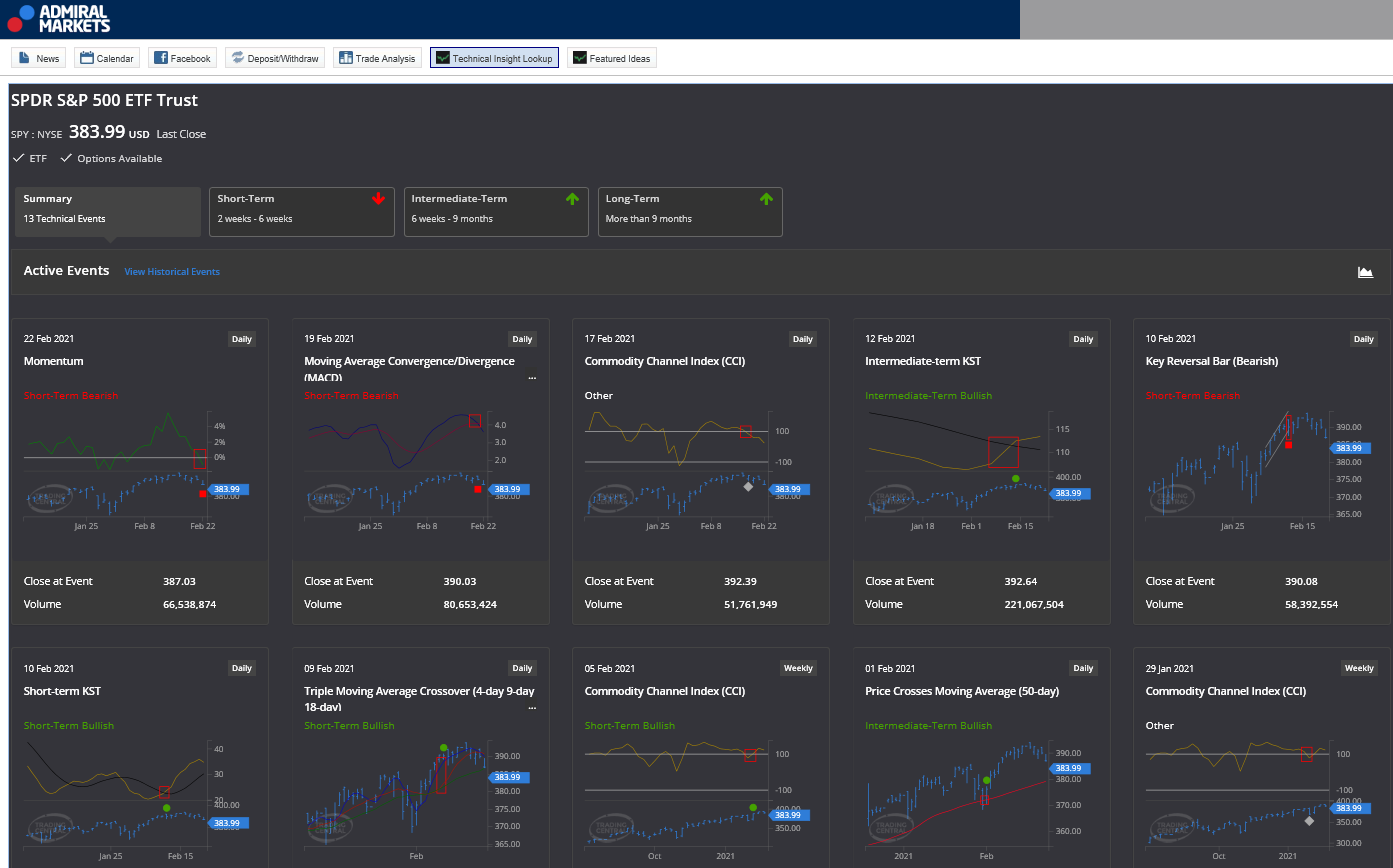The width and height of the screenshot is (1393, 868).
Task: Click the Momentum event title
Action: (54, 361)
